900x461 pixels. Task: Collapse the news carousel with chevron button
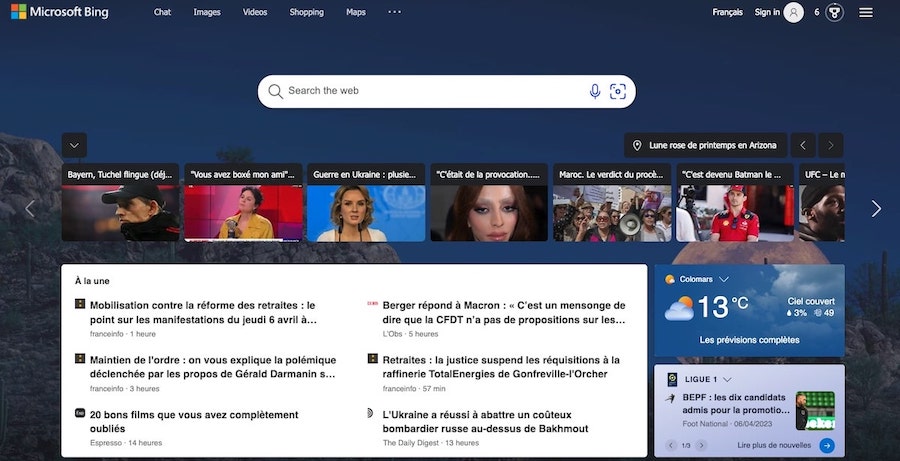(75, 145)
